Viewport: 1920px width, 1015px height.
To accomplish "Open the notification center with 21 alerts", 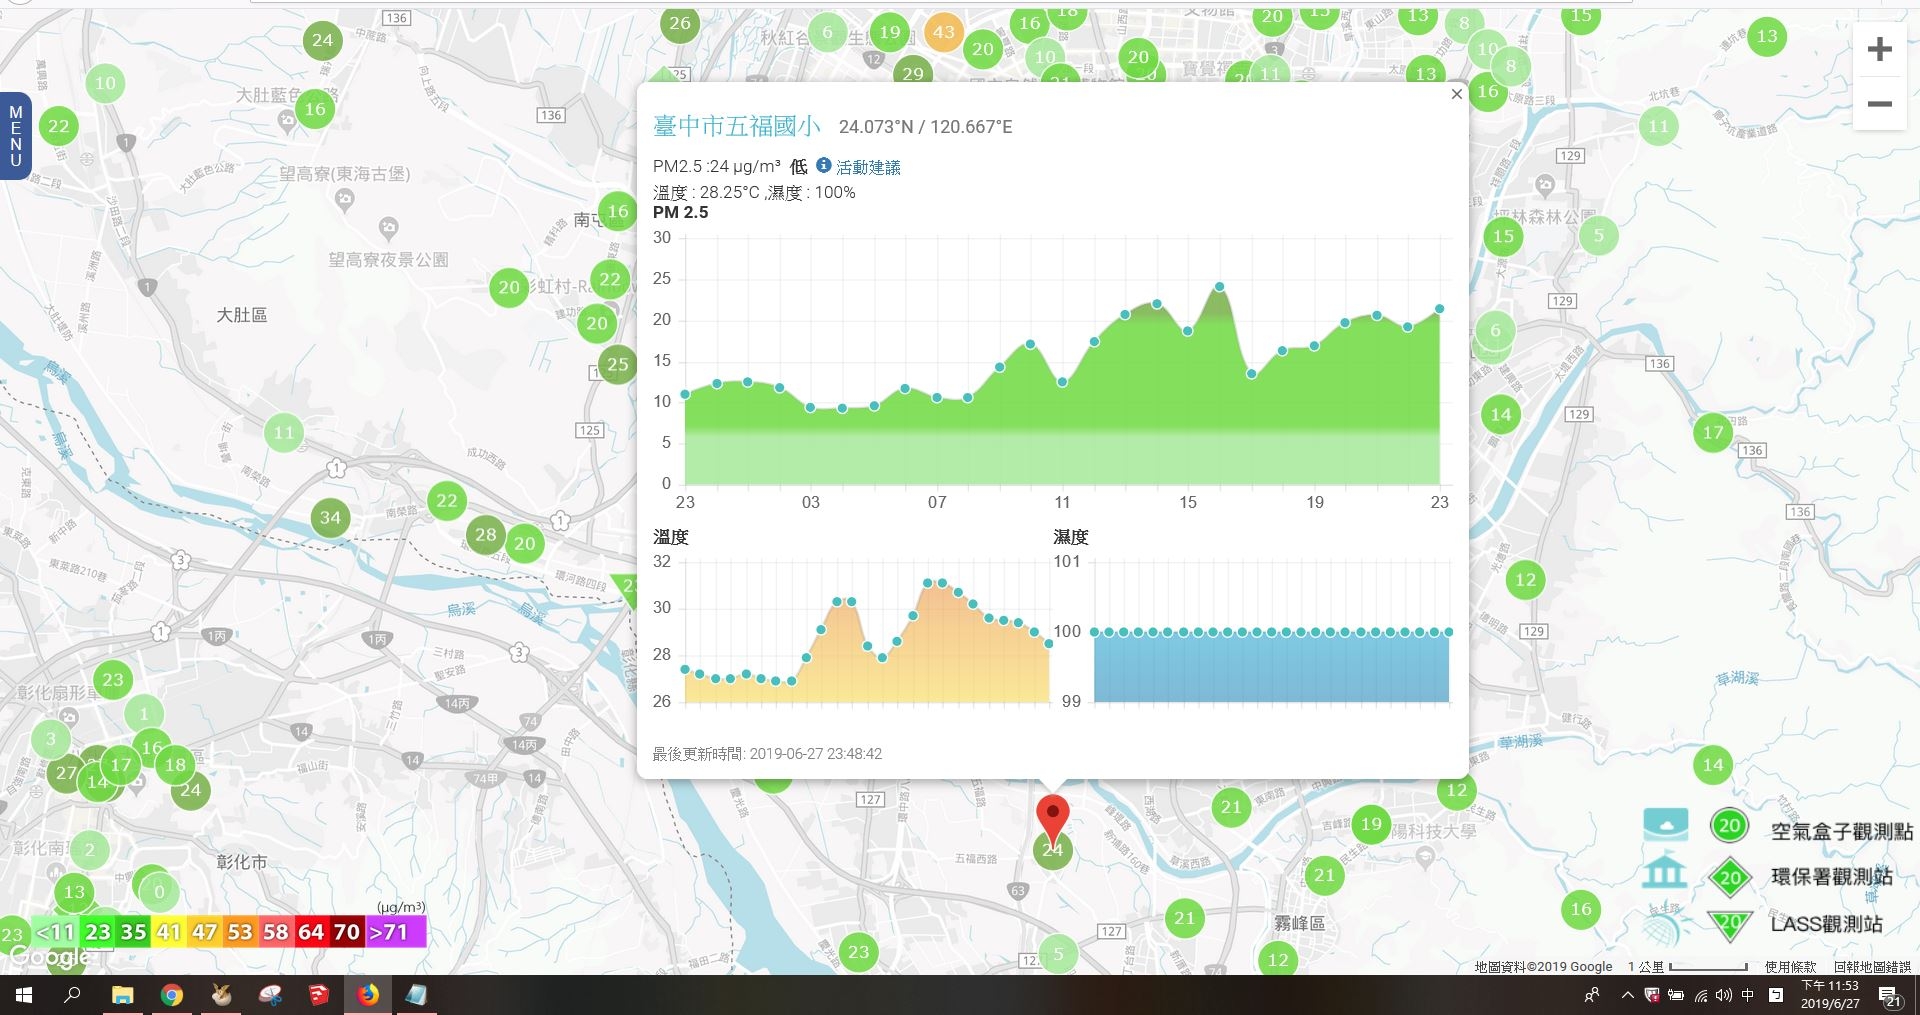I will [1890, 996].
